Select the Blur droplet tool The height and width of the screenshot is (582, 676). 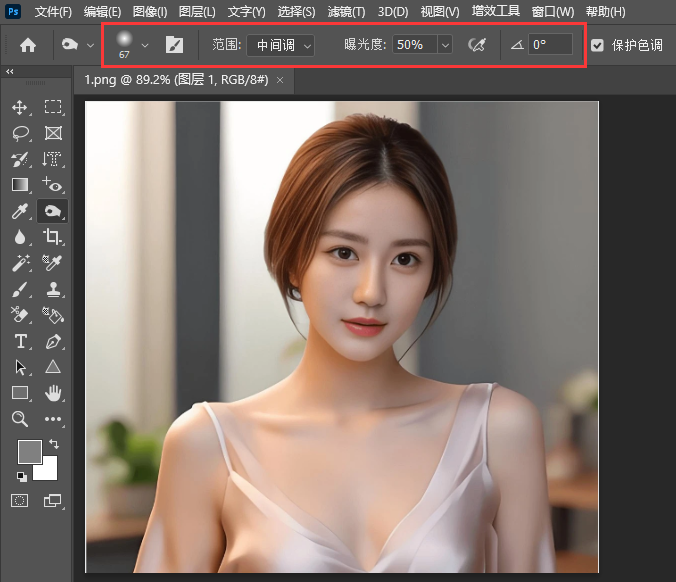pos(20,237)
